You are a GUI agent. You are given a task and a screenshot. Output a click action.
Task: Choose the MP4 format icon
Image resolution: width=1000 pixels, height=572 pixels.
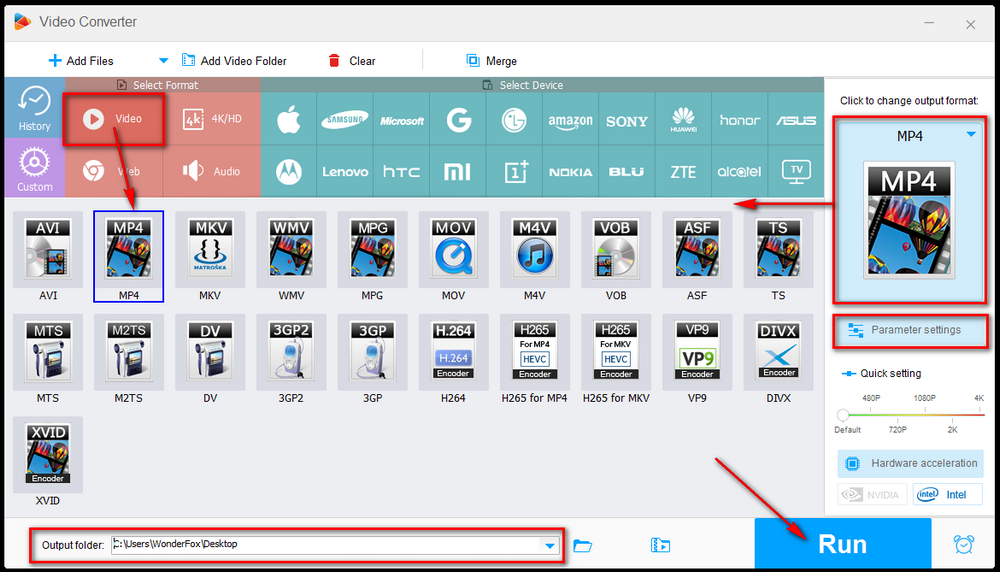point(129,249)
